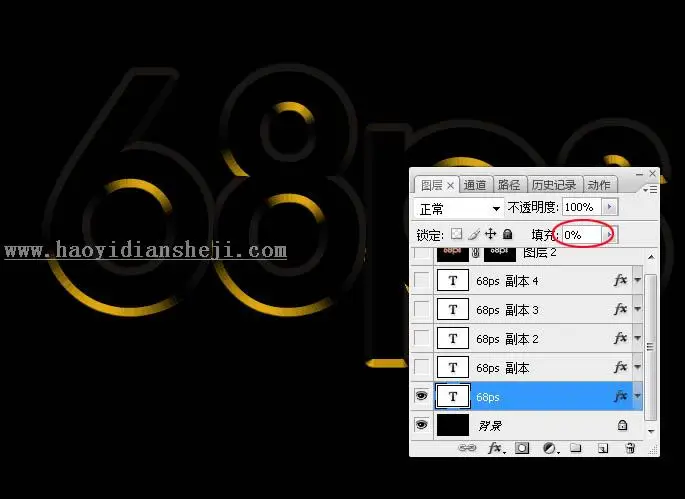Select the 68ps 副本 2 layer name
The width and height of the screenshot is (685, 499).
coord(507,339)
